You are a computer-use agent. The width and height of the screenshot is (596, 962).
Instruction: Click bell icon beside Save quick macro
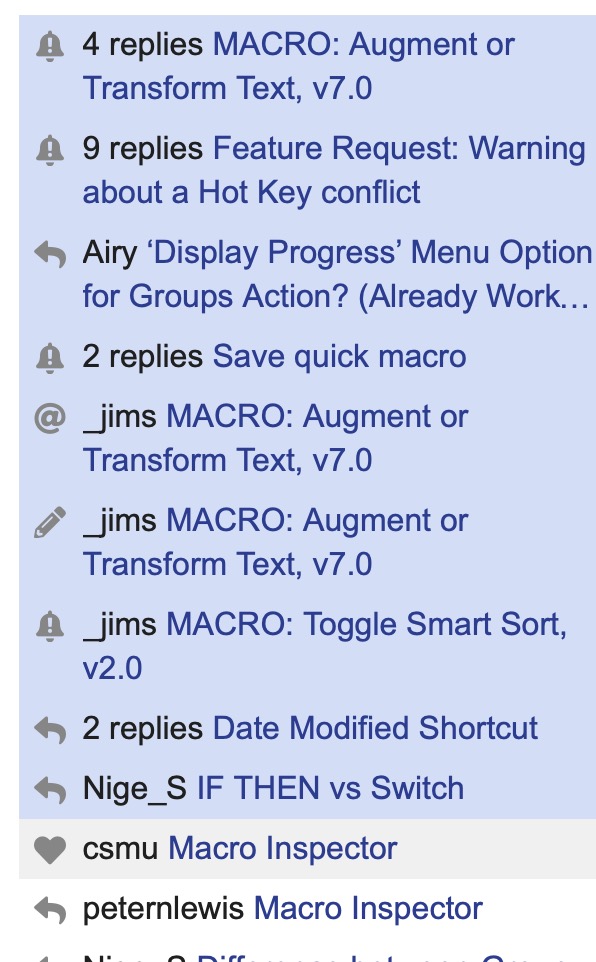click(x=50, y=358)
